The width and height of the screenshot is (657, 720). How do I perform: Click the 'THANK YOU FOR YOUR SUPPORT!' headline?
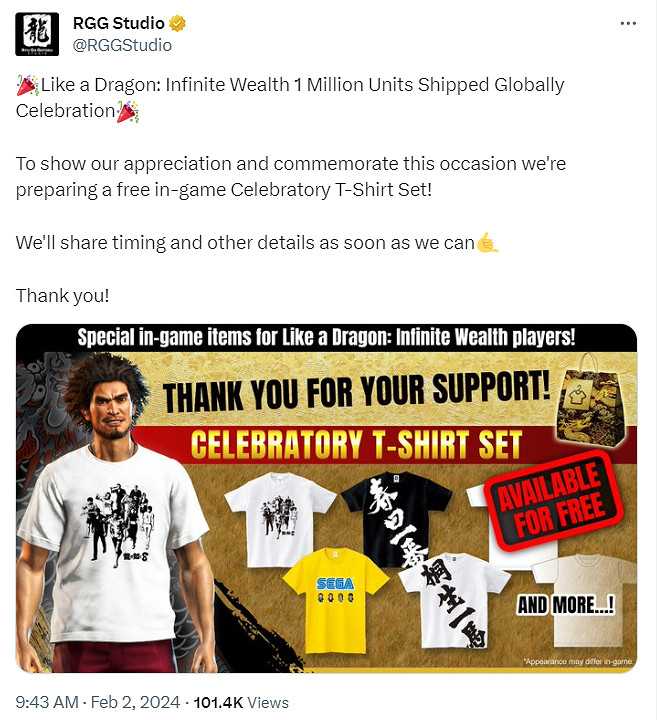[356, 392]
